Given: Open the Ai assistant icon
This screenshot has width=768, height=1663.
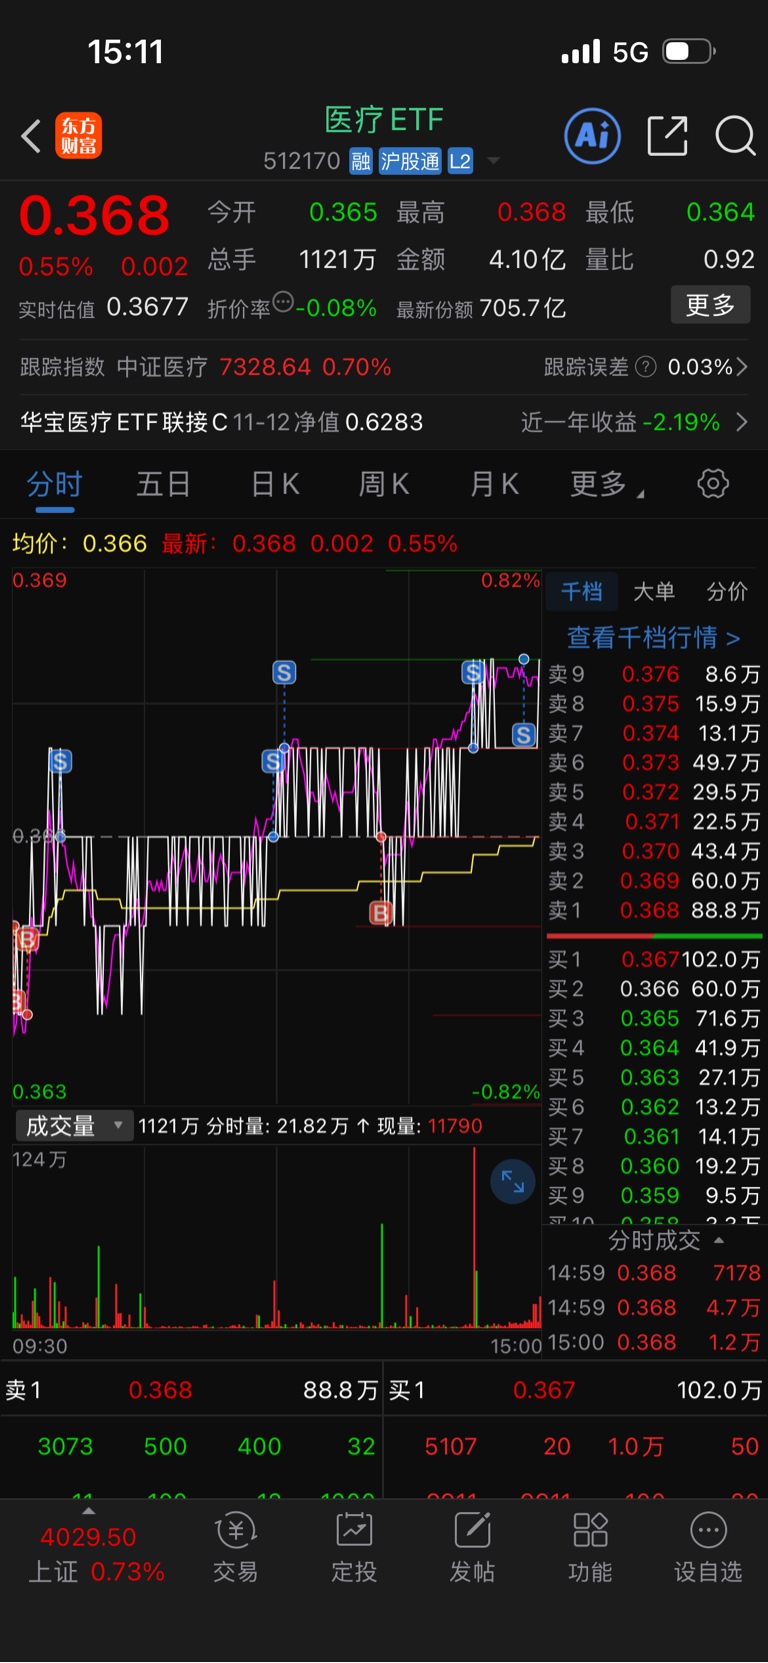Looking at the screenshot, I should pos(593,135).
